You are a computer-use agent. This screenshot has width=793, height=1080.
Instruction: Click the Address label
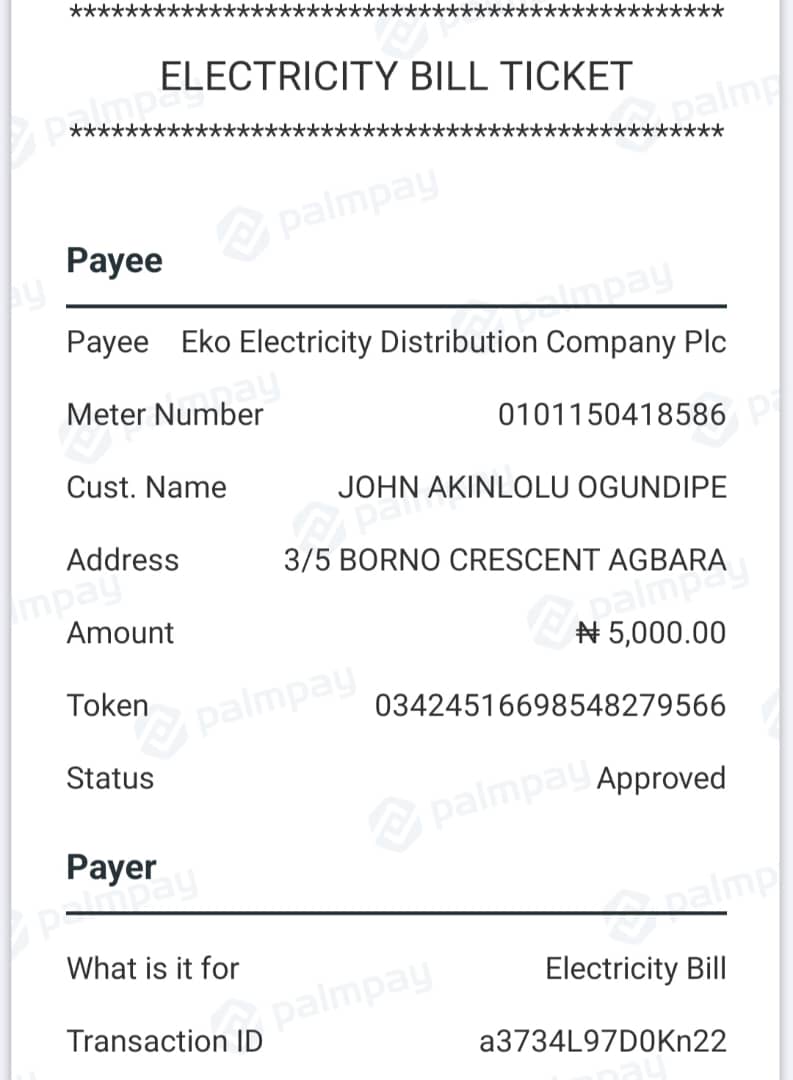[122, 560]
